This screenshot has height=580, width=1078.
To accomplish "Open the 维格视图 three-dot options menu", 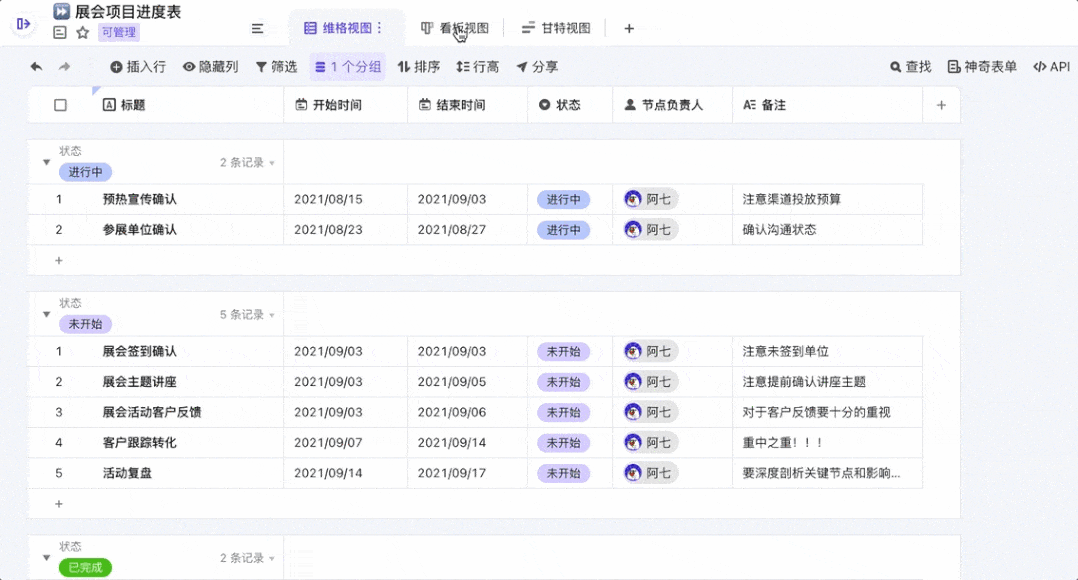I will click(379, 28).
